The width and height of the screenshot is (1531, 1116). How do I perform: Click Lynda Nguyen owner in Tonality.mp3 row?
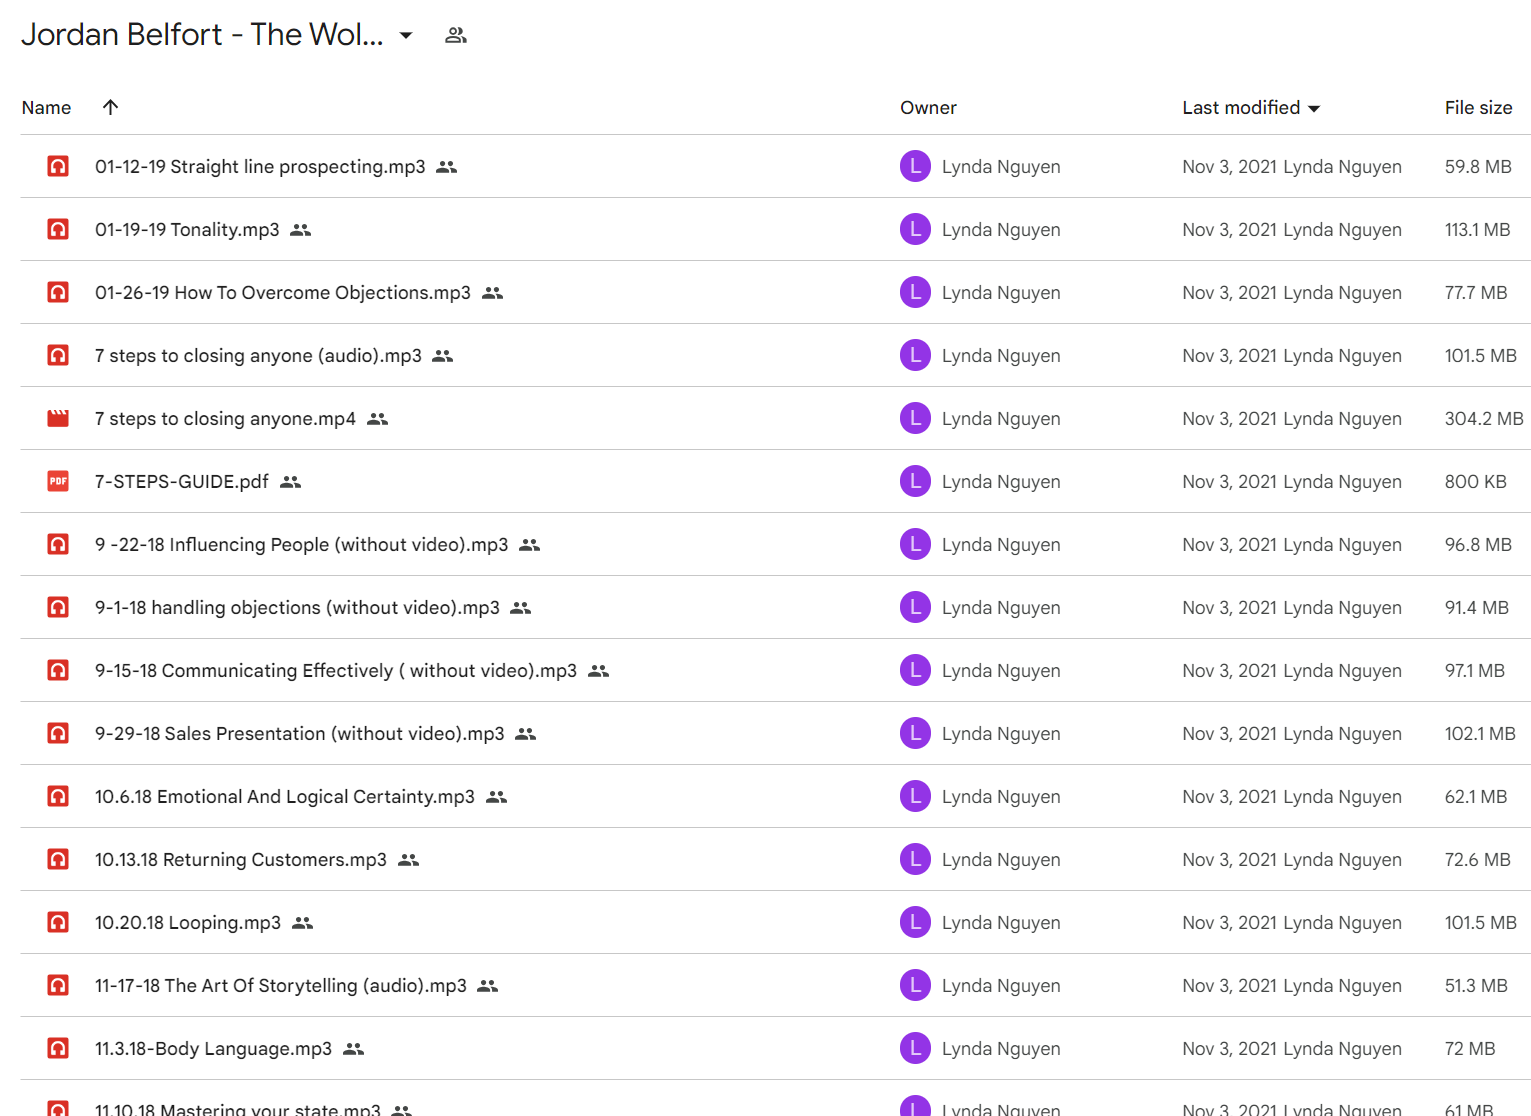point(1001,229)
